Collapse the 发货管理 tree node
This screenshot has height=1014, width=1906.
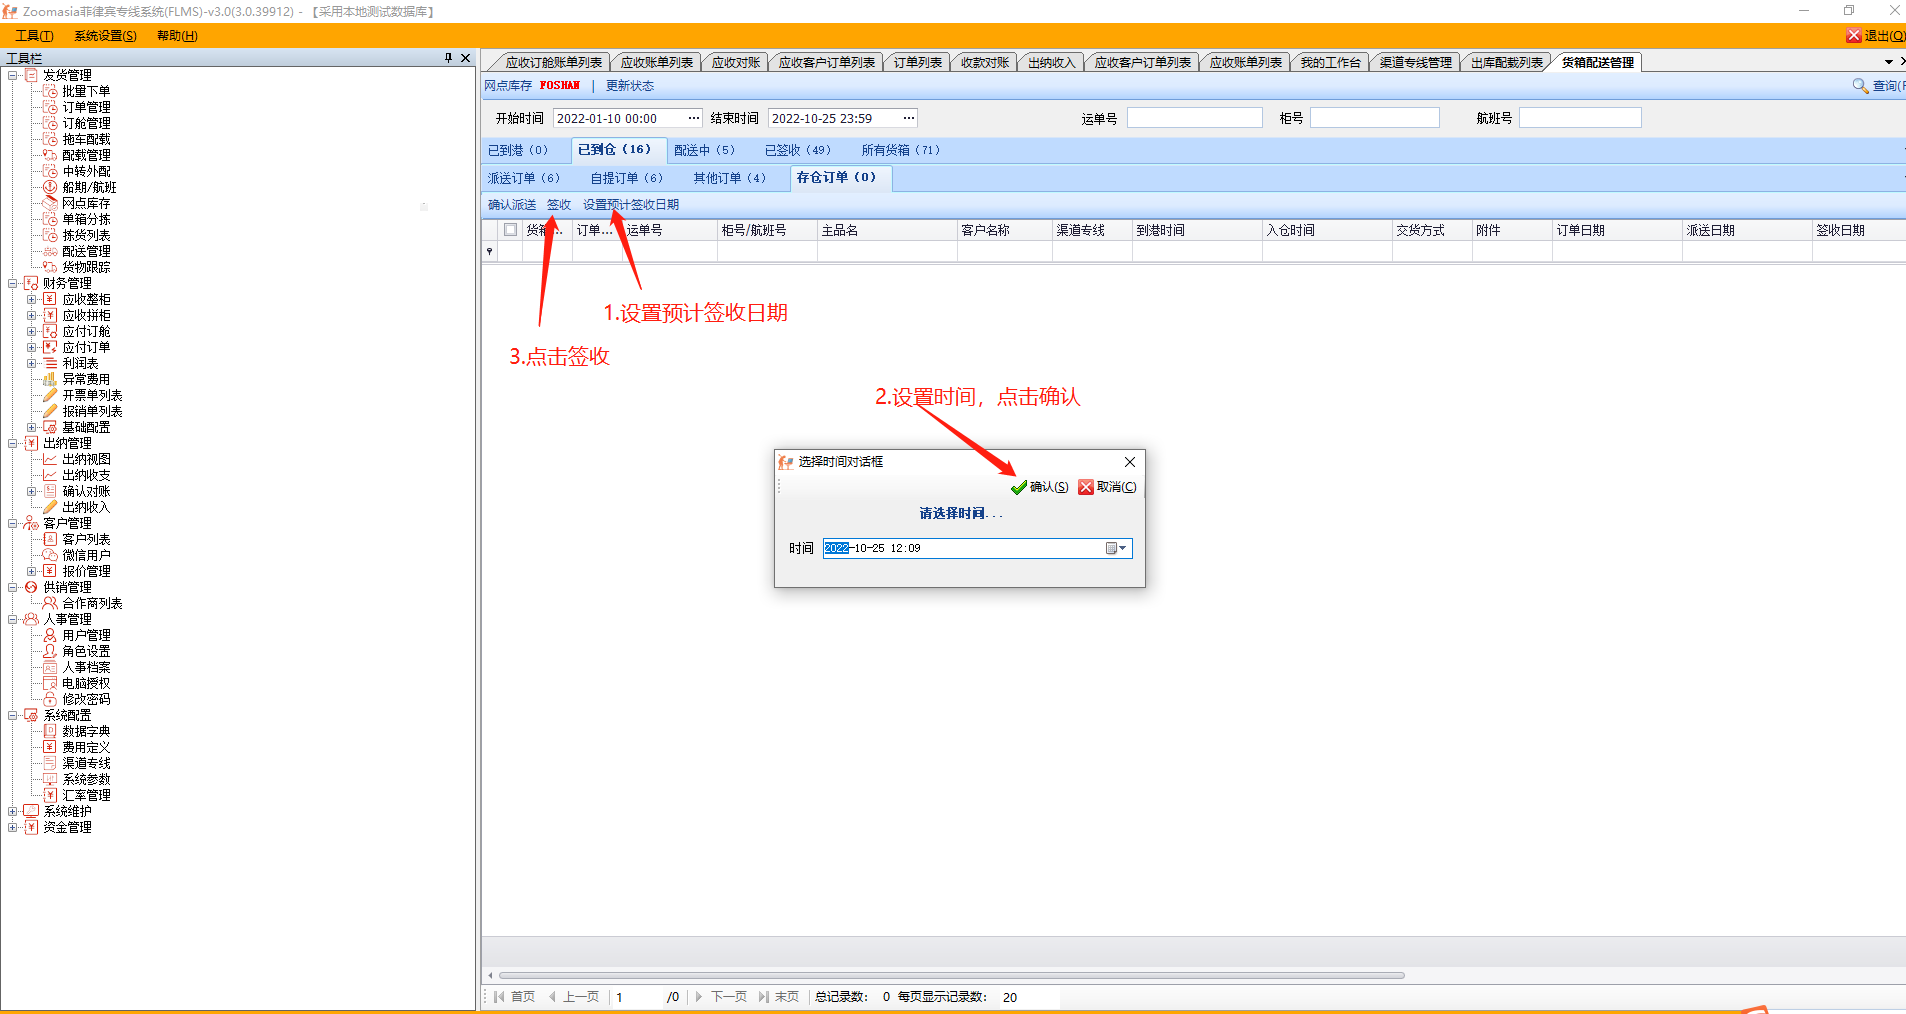pos(13,76)
